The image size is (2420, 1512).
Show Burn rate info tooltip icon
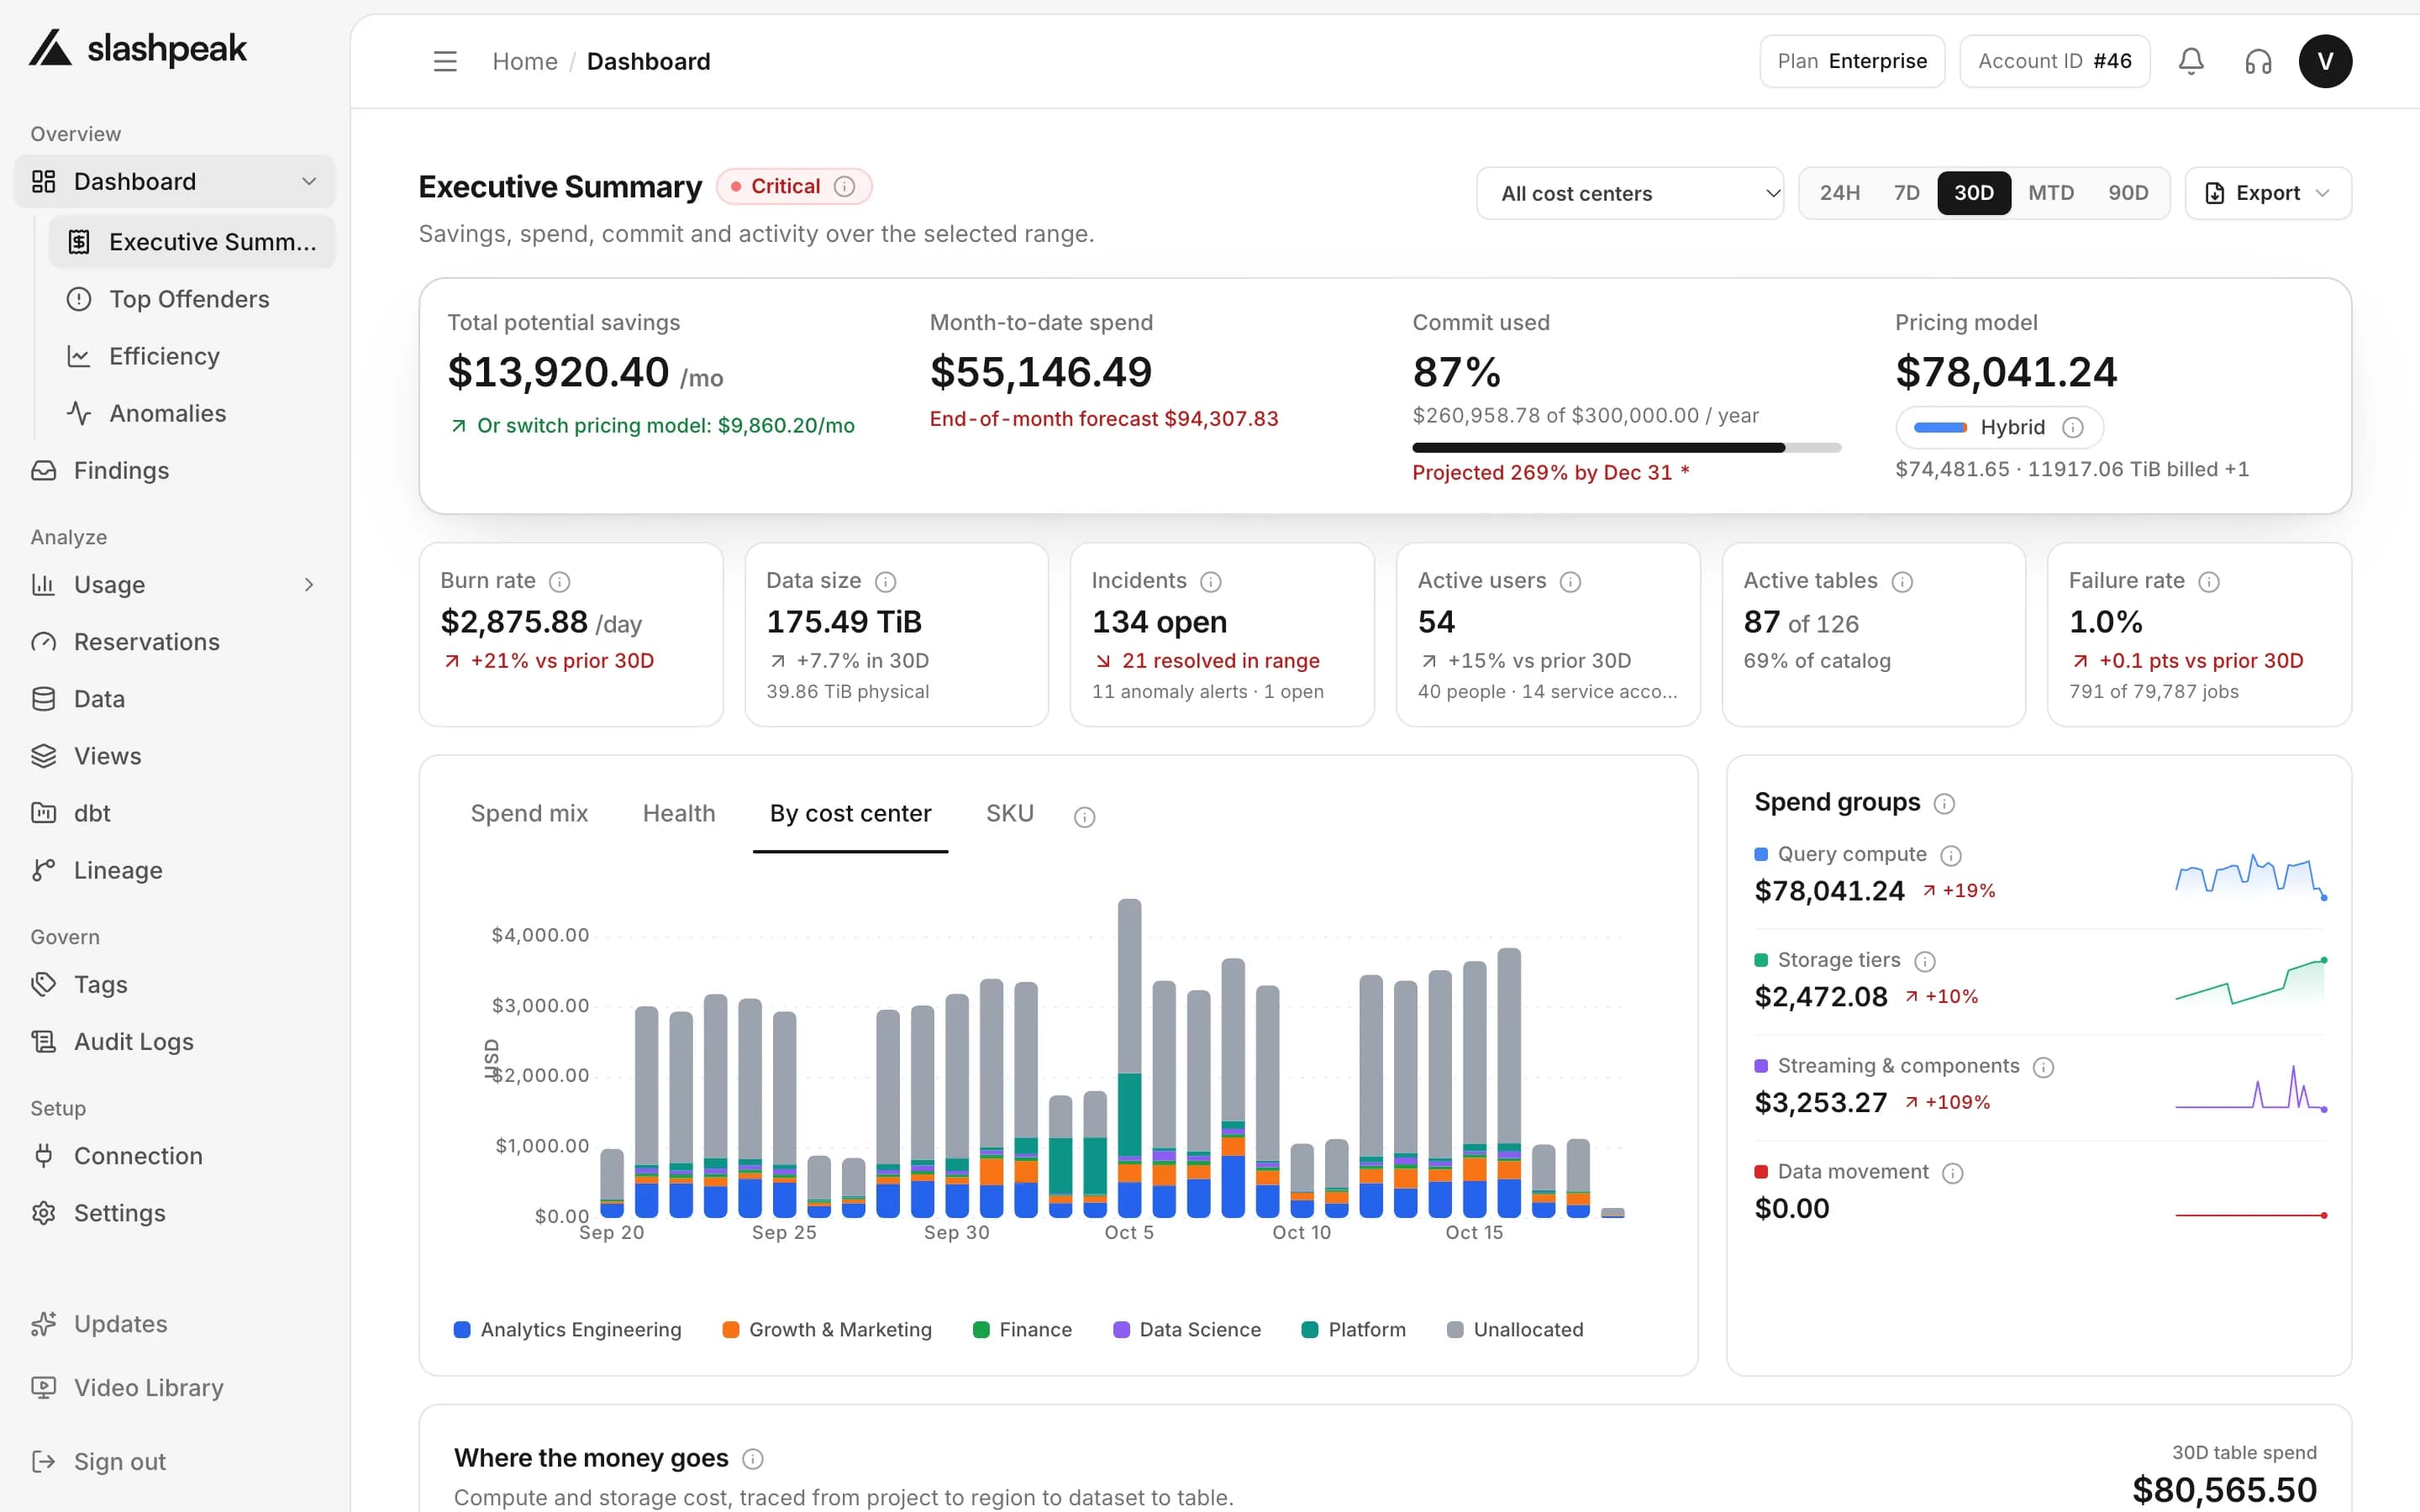click(x=560, y=582)
